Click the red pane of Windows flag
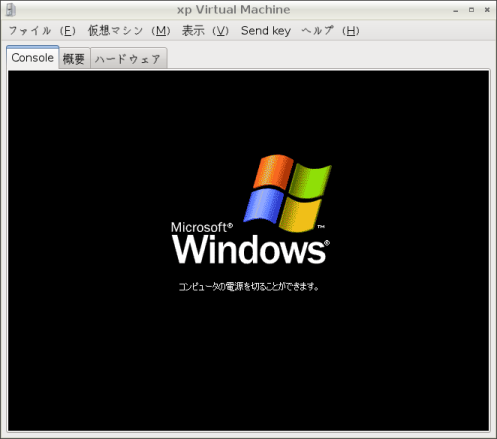Image resolution: width=497 pixels, height=439 pixels. point(273,171)
